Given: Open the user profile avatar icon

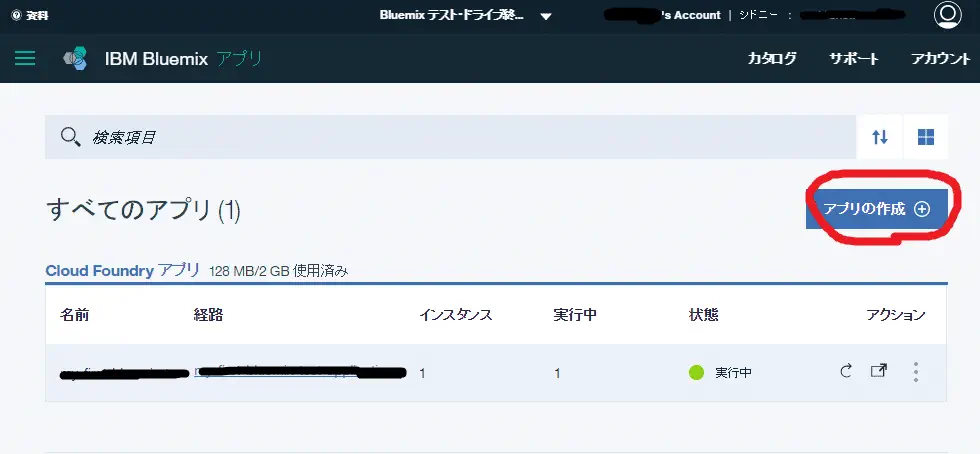Looking at the screenshot, I should point(946,15).
